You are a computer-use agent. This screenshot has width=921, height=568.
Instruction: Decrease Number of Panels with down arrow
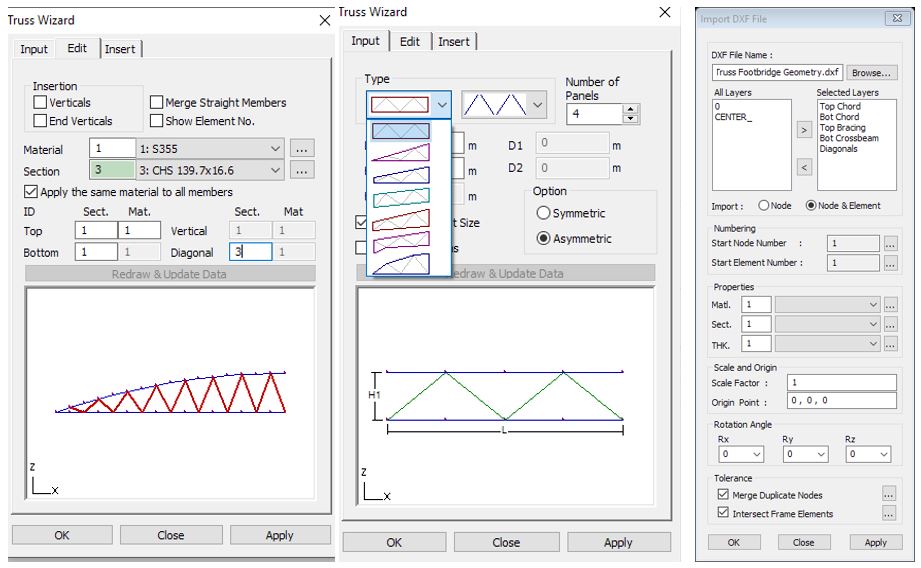(630, 118)
